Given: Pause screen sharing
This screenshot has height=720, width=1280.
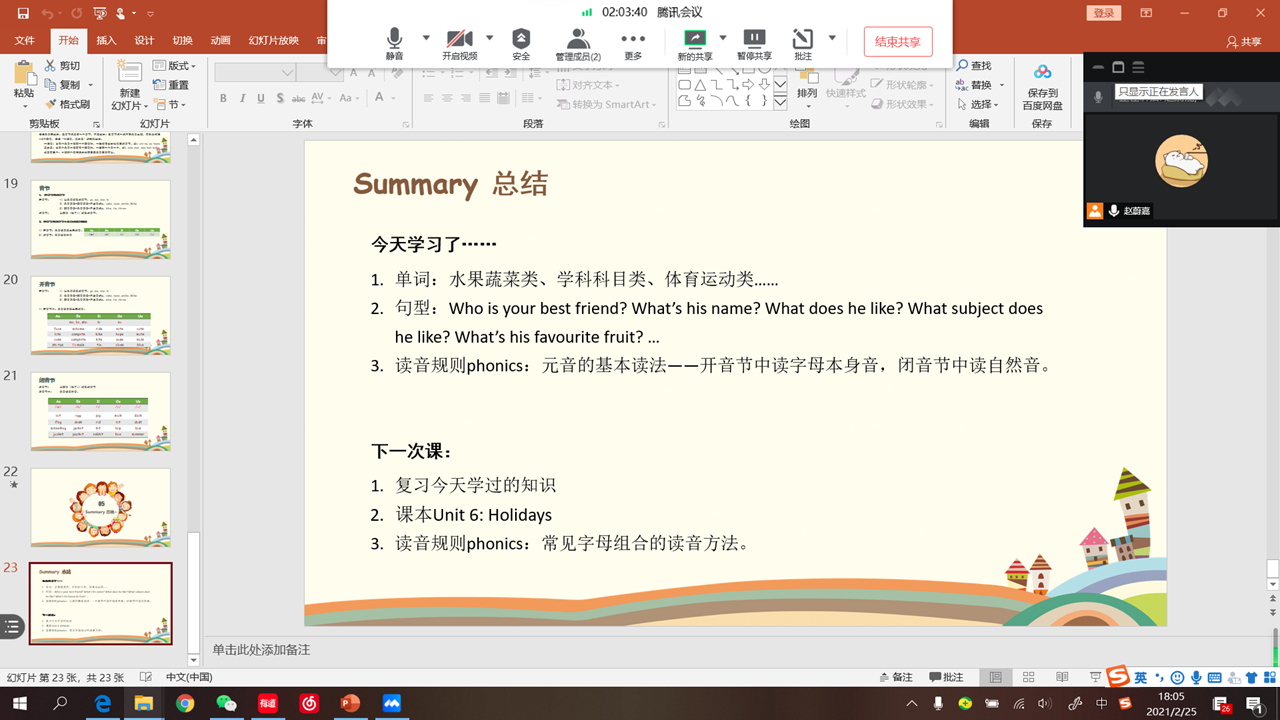Looking at the screenshot, I should (x=754, y=42).
